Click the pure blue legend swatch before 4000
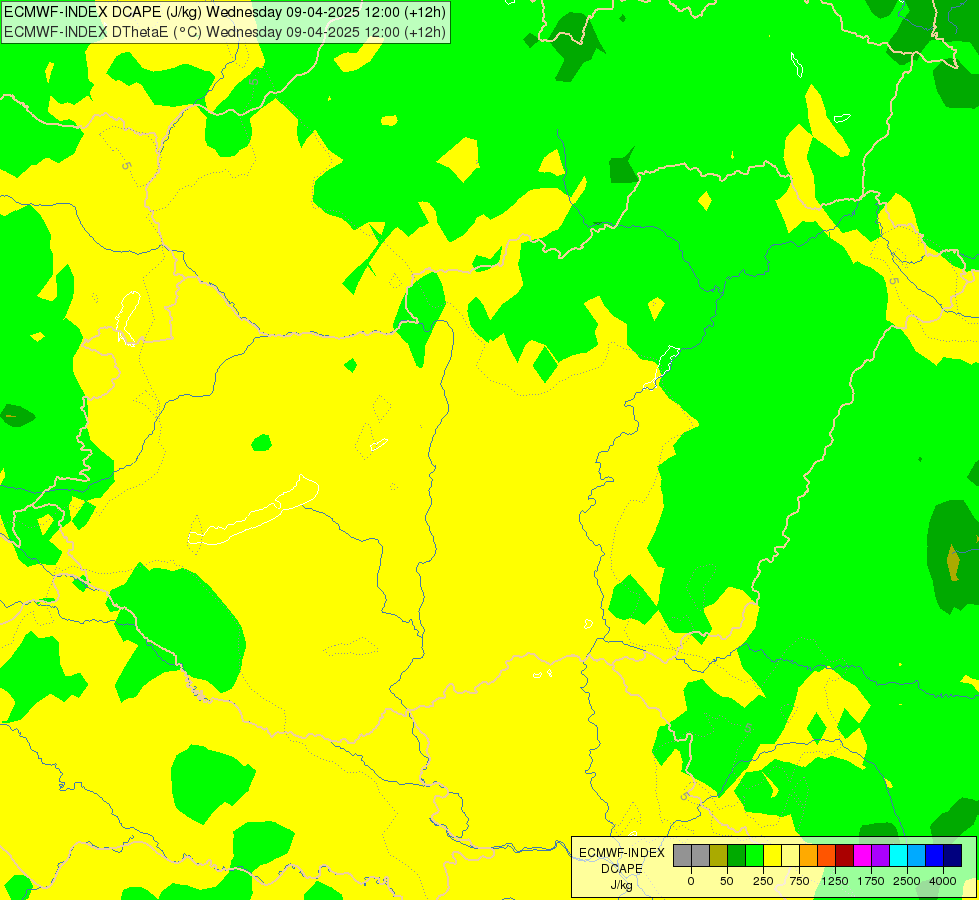This screenshot has height=900, width=979. tap(935, 856)
